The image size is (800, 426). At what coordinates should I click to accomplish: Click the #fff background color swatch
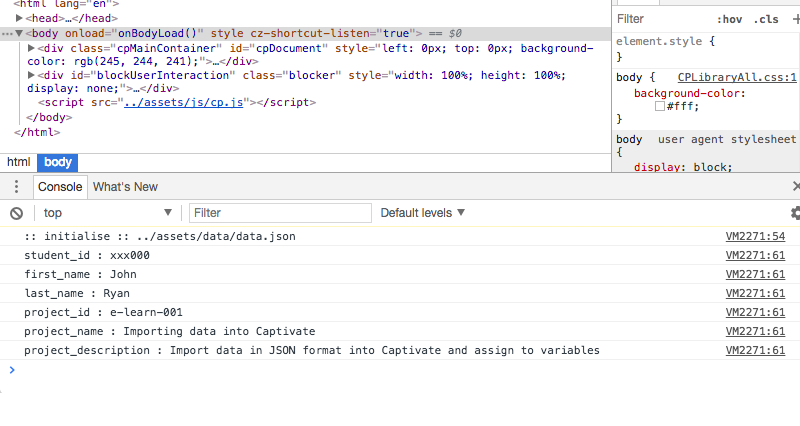click(x=660, y=106)
